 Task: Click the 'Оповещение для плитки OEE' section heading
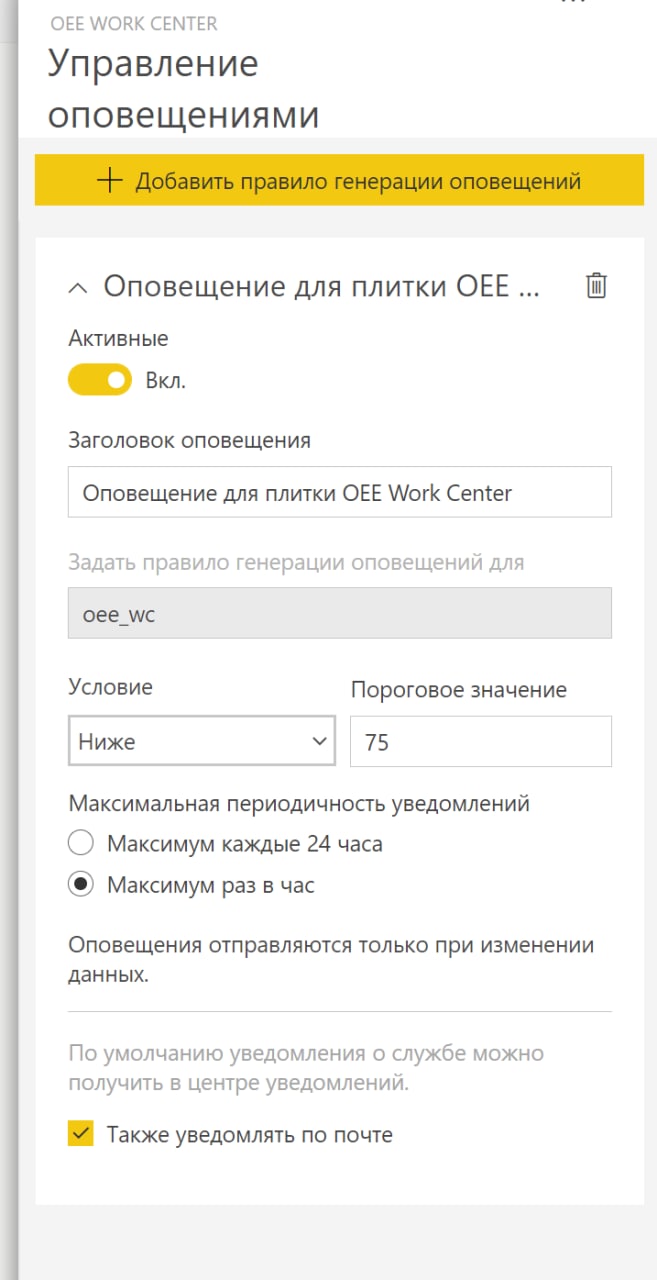tap(322, 287)
